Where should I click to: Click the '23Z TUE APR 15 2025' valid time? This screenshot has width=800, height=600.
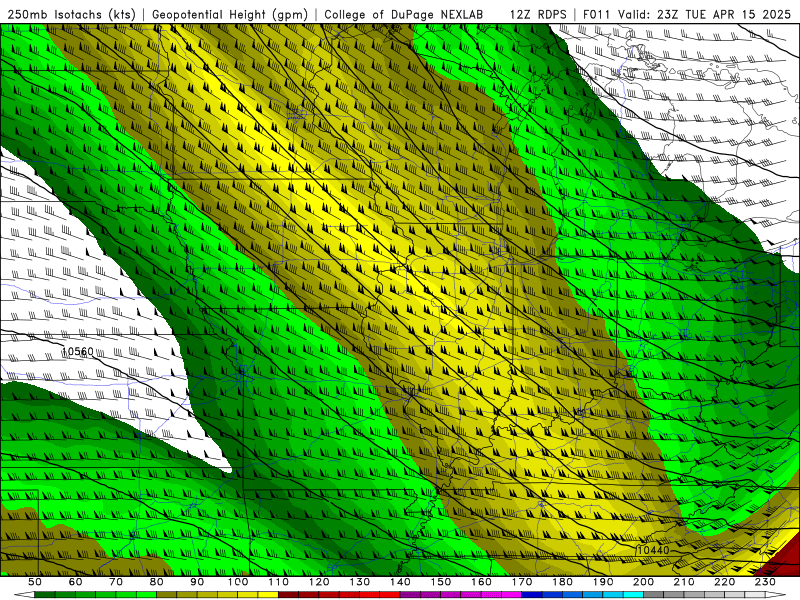[724, 14]
